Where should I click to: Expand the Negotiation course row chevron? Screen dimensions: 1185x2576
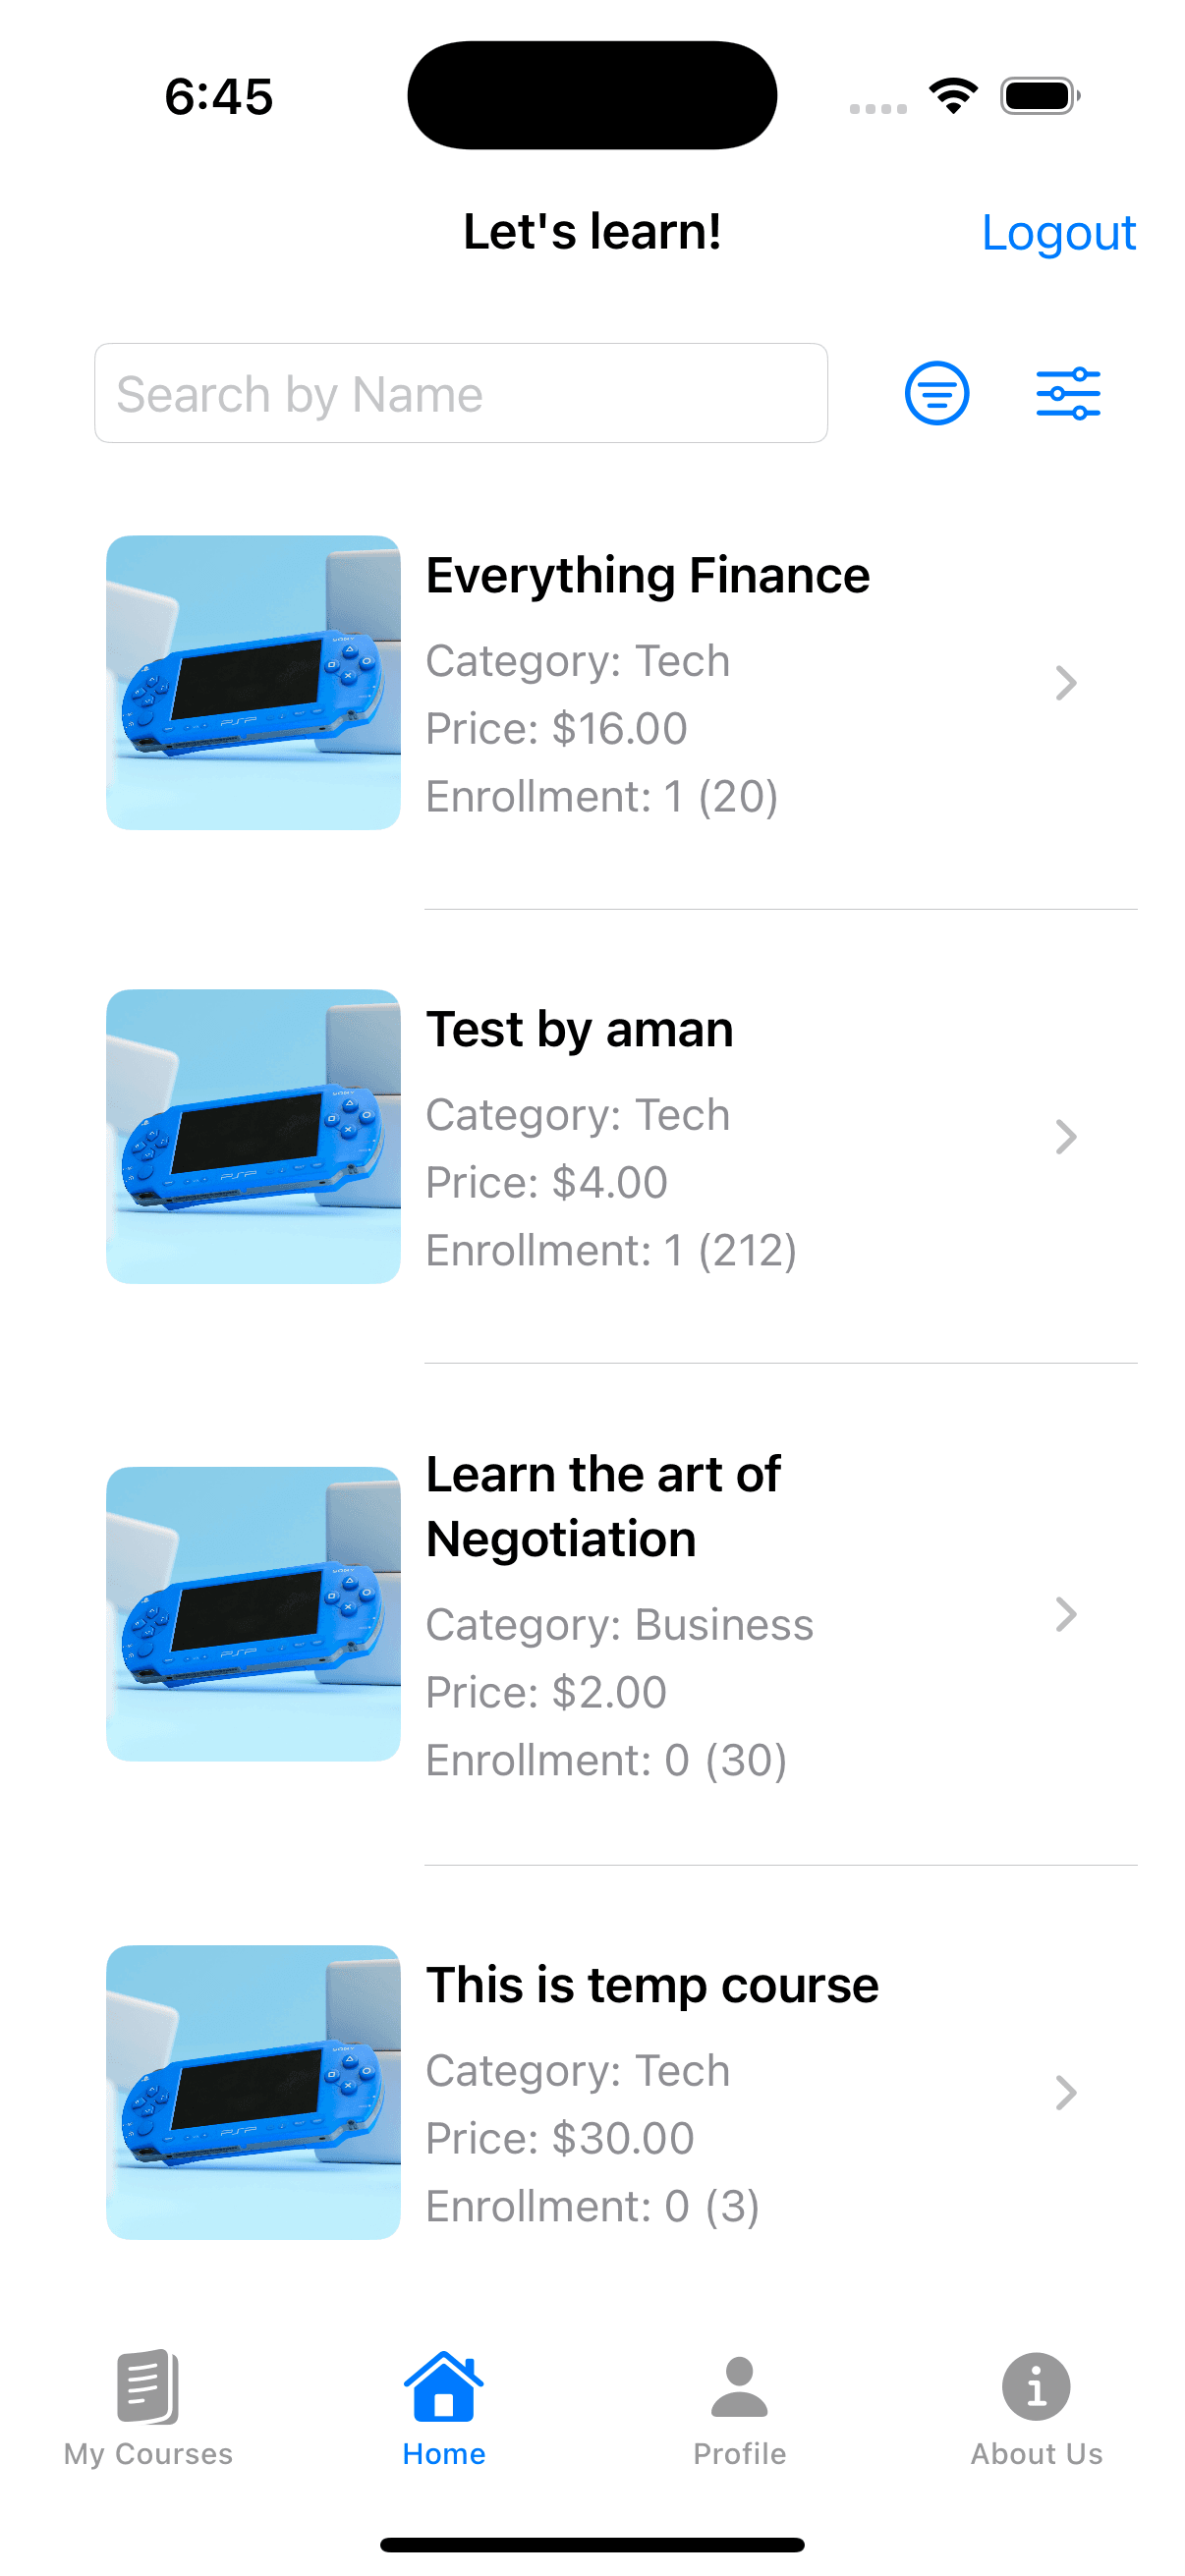[x=1066, y=1614]
